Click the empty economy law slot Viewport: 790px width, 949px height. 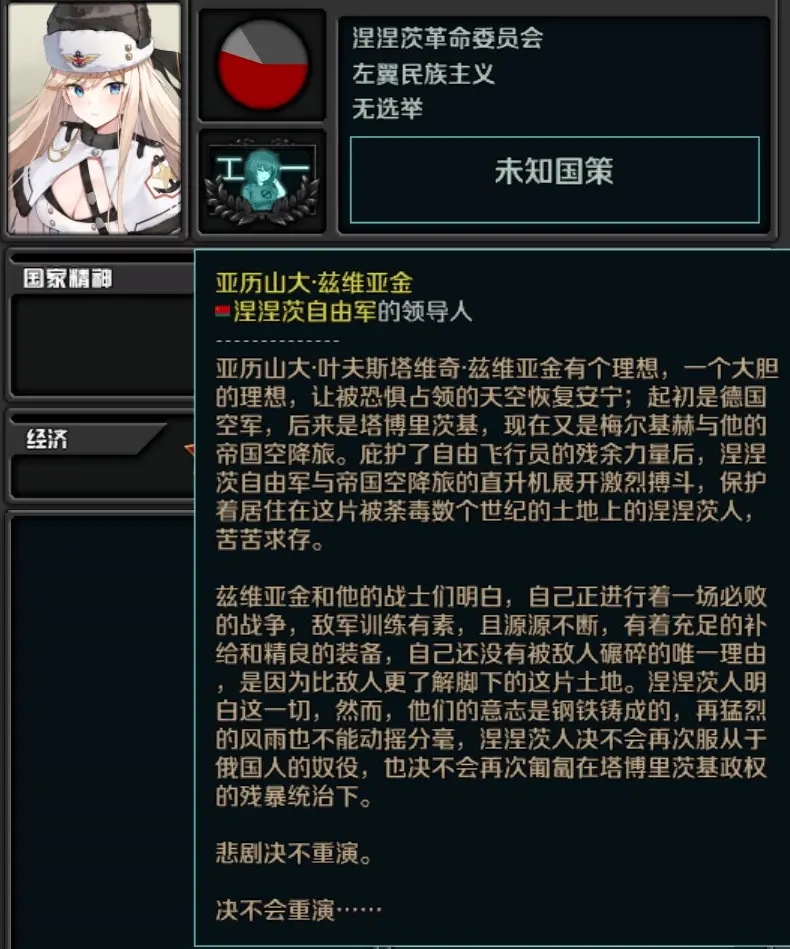[x=103, y=476]
